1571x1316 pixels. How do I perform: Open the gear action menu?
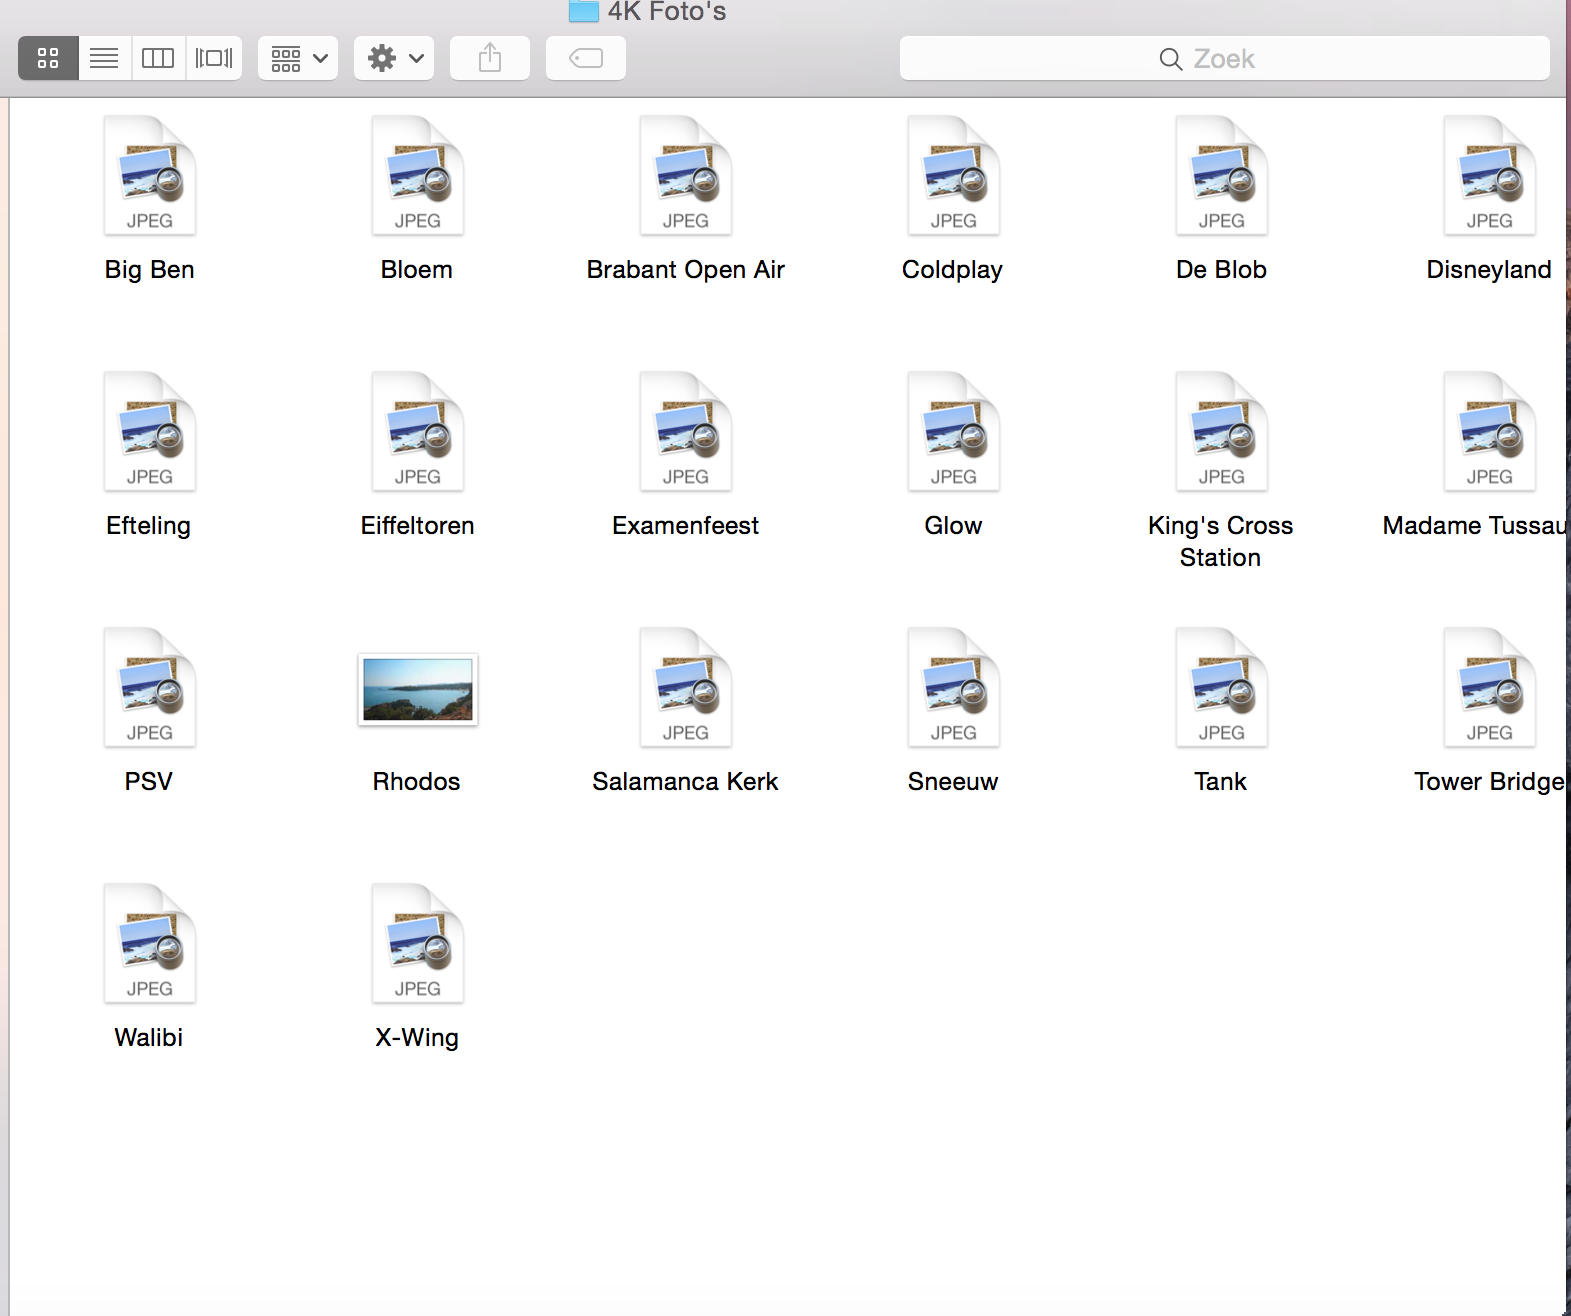point(394,58)
